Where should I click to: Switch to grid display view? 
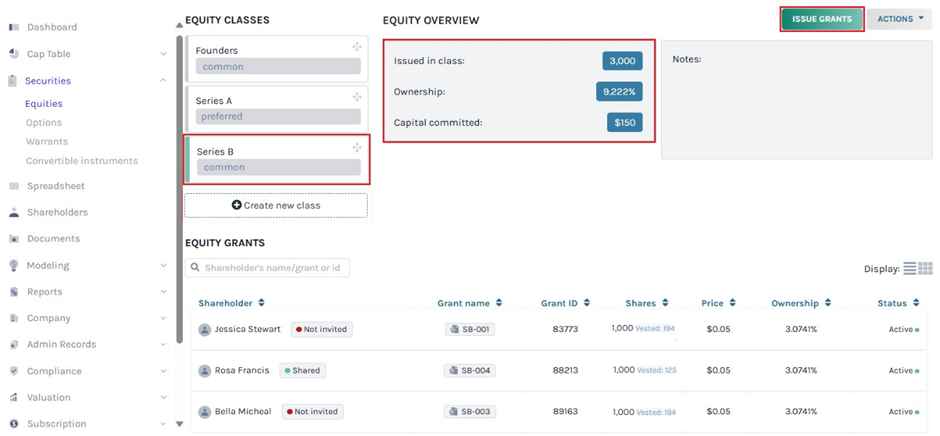point(926,269)
